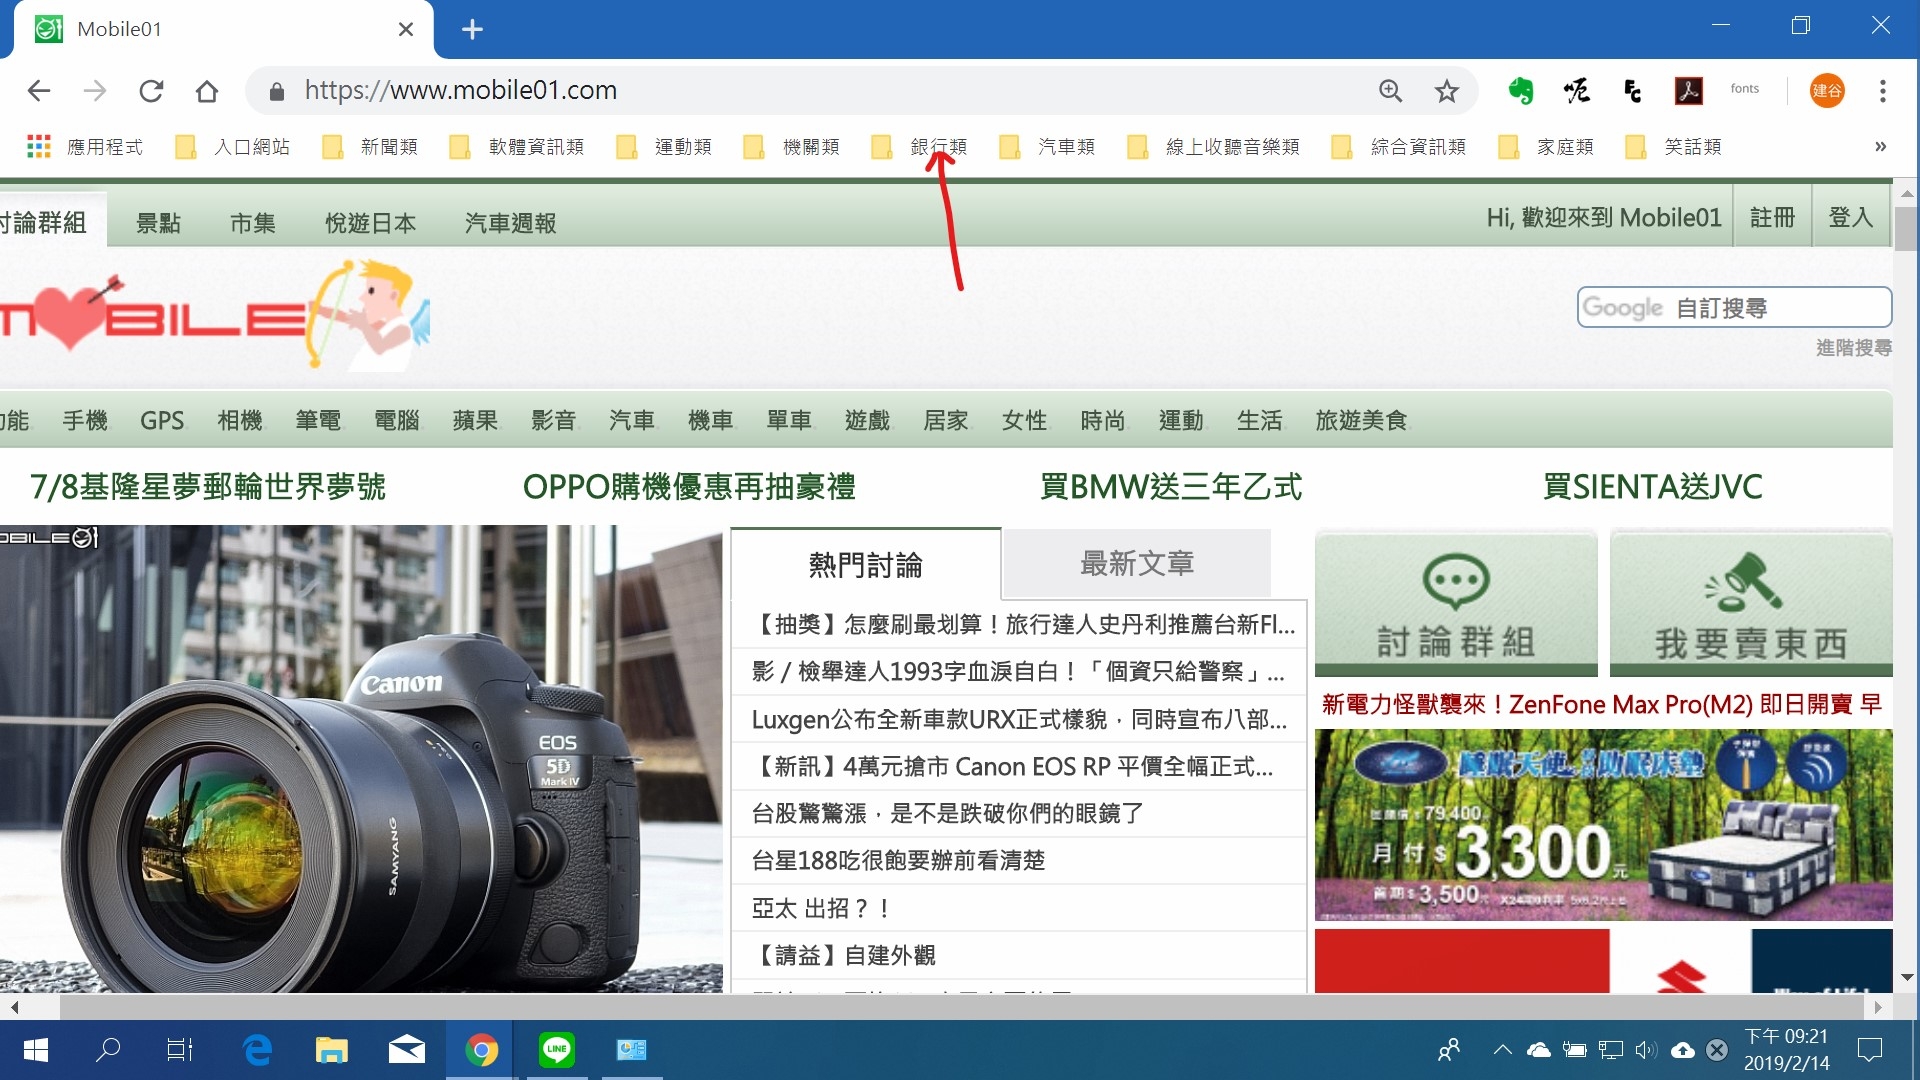Click the horizontal scrollbar right arrow
Viewport: 1920px width, 1080px height.
[1878, 1007]
